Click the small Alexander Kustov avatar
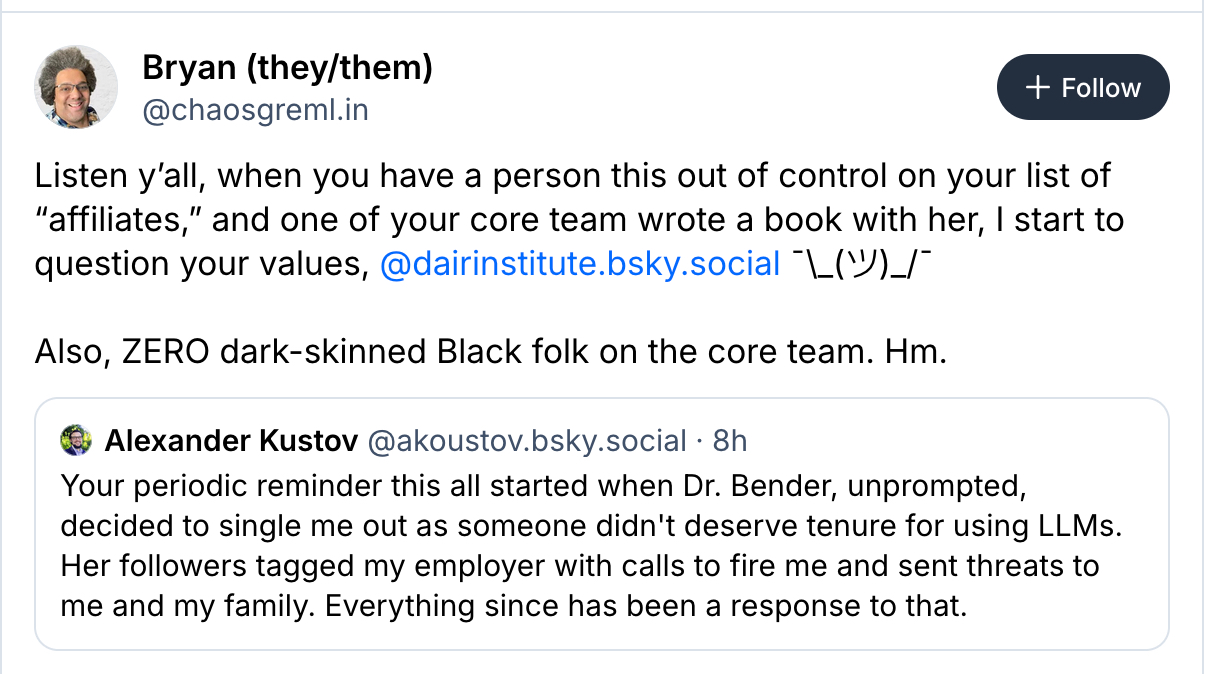The height and width of the screenshot is (674, 1212). coord(76,440)
